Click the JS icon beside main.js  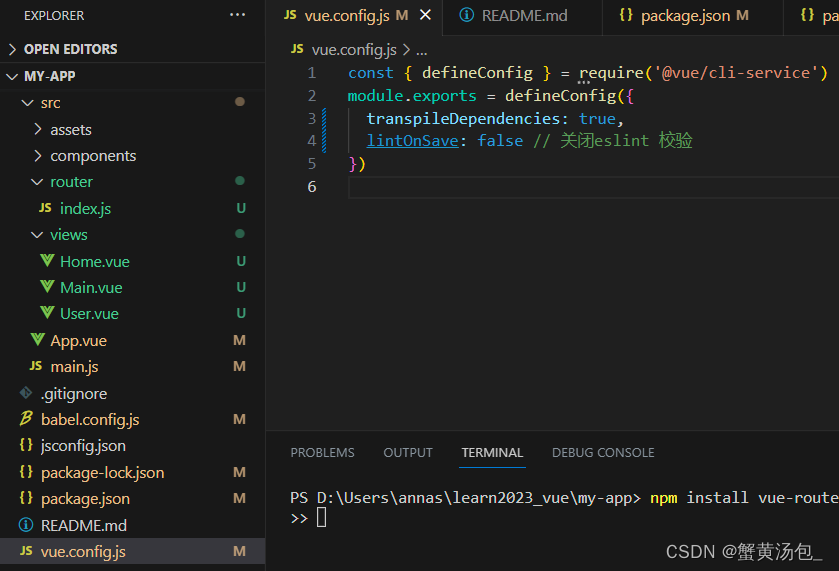click(x=36, y=366)
